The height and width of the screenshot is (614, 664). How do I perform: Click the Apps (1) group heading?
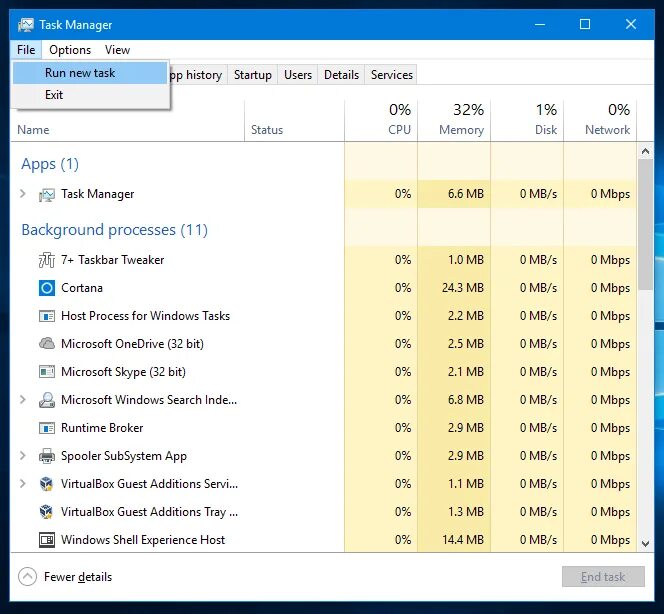[x=50, y=164]
